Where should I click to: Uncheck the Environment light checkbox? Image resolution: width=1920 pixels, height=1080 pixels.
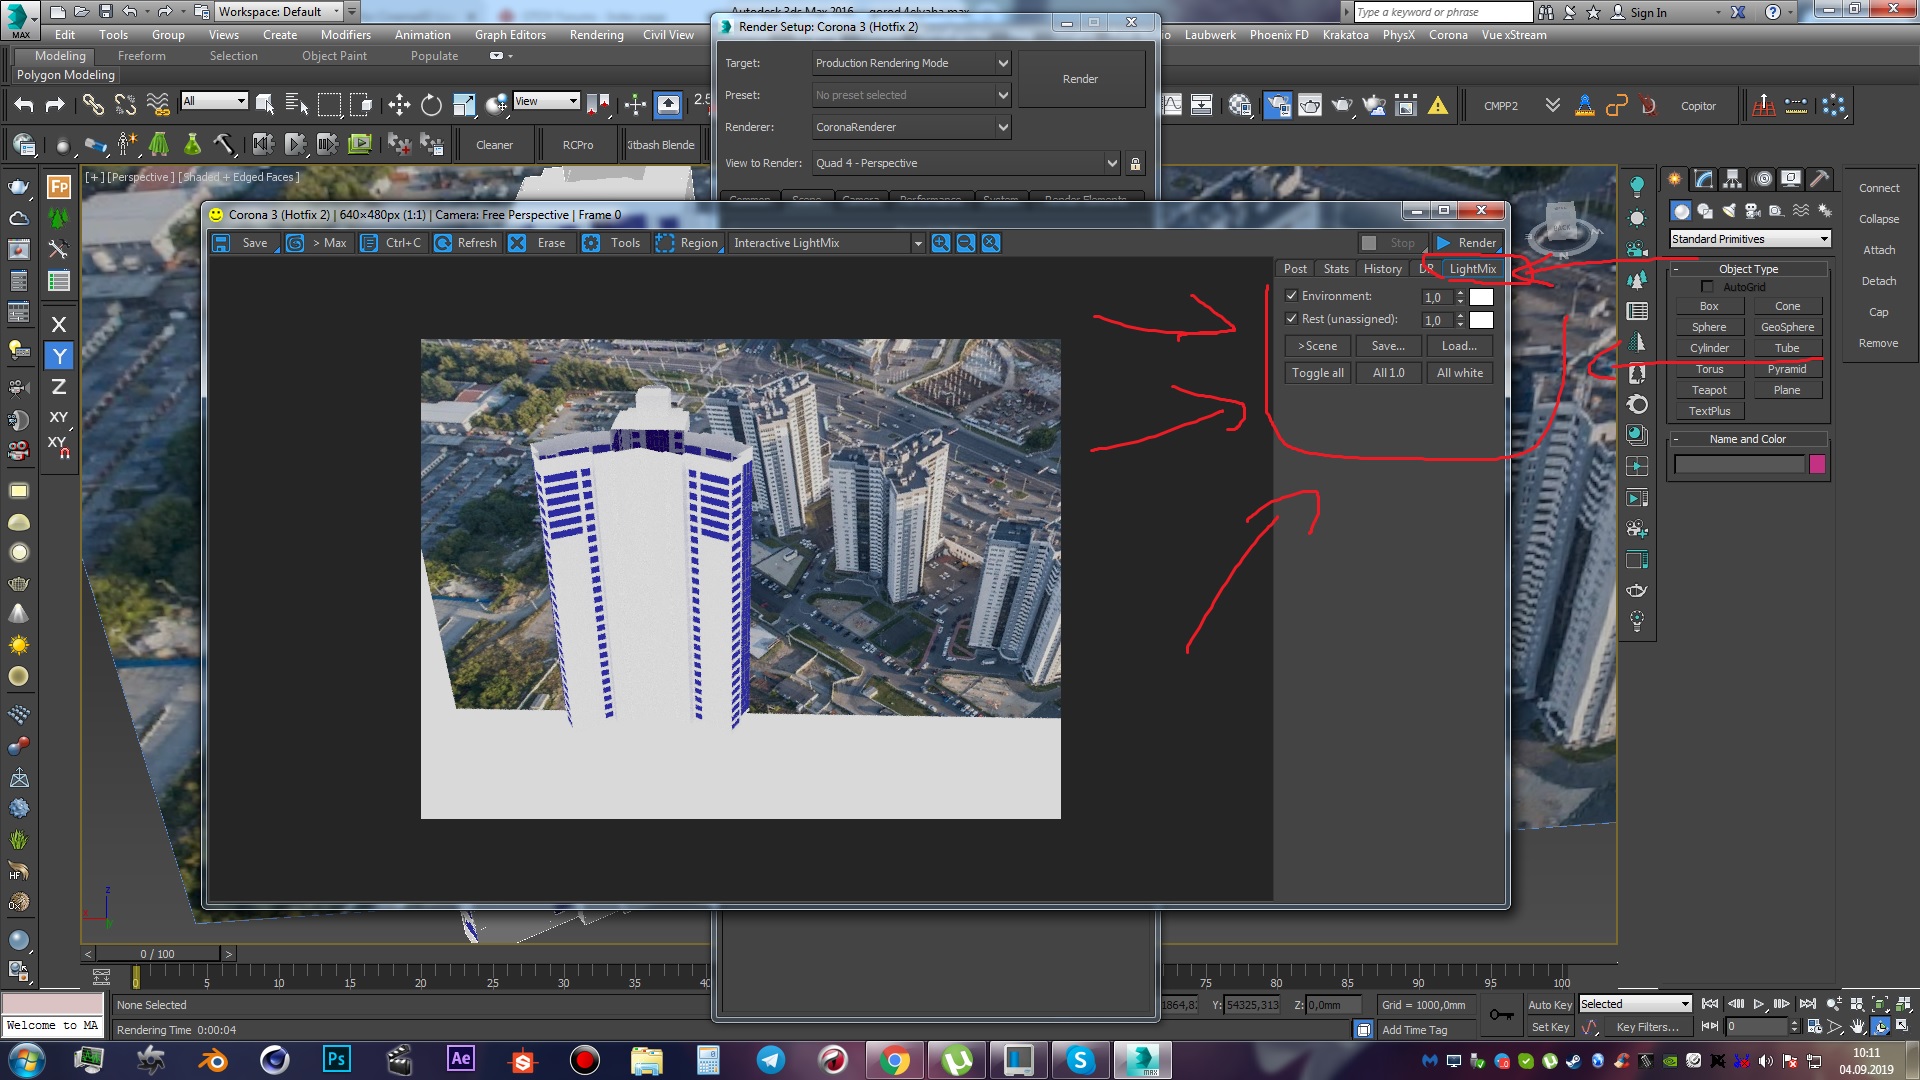(1291, 296)
